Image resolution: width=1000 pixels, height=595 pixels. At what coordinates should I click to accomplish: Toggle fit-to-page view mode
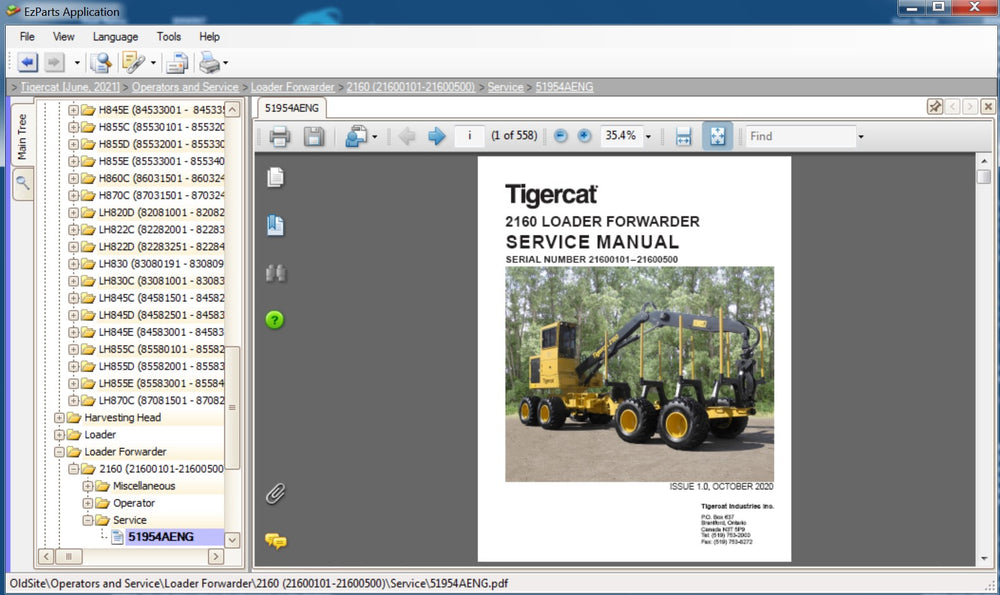[x=717, y=137]
